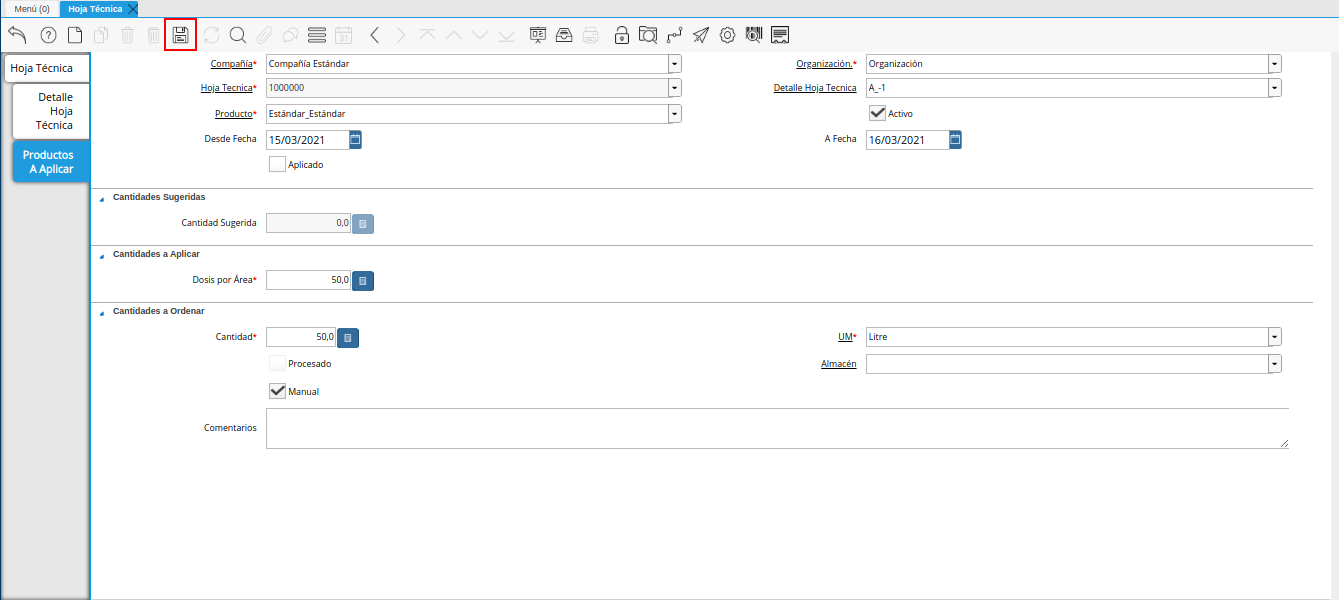Viewport: 1339px width, 600px height.
Task: Click the lock record padlock icon
Action: pos(622,35)
